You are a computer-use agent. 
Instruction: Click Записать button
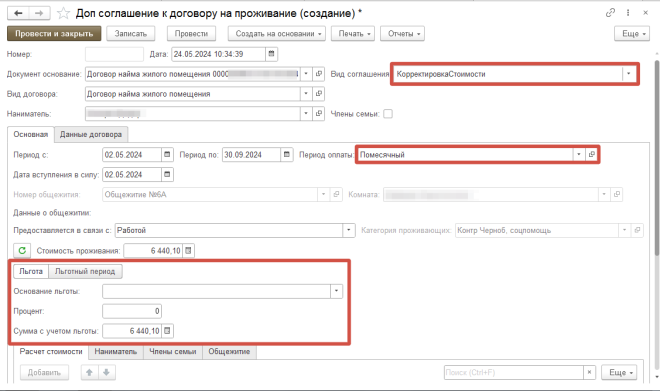pyautogui.click(x=130, y=34)
